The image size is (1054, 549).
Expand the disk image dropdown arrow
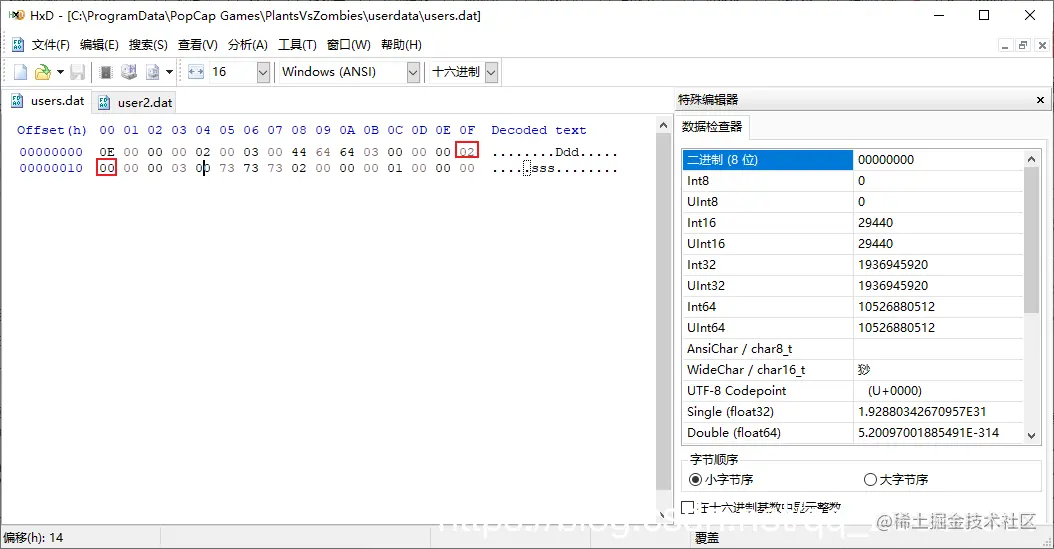tap(169, 72)
